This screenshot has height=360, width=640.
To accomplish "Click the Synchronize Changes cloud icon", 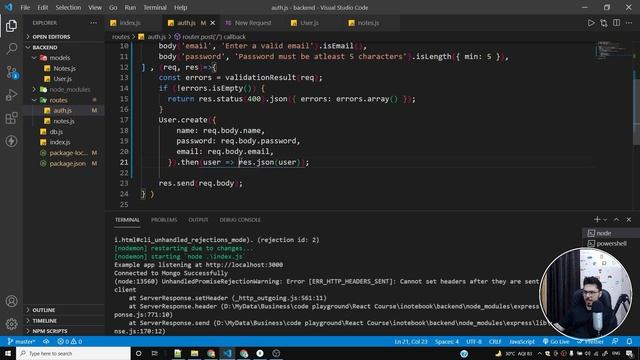I will click(x=46, y=341).
